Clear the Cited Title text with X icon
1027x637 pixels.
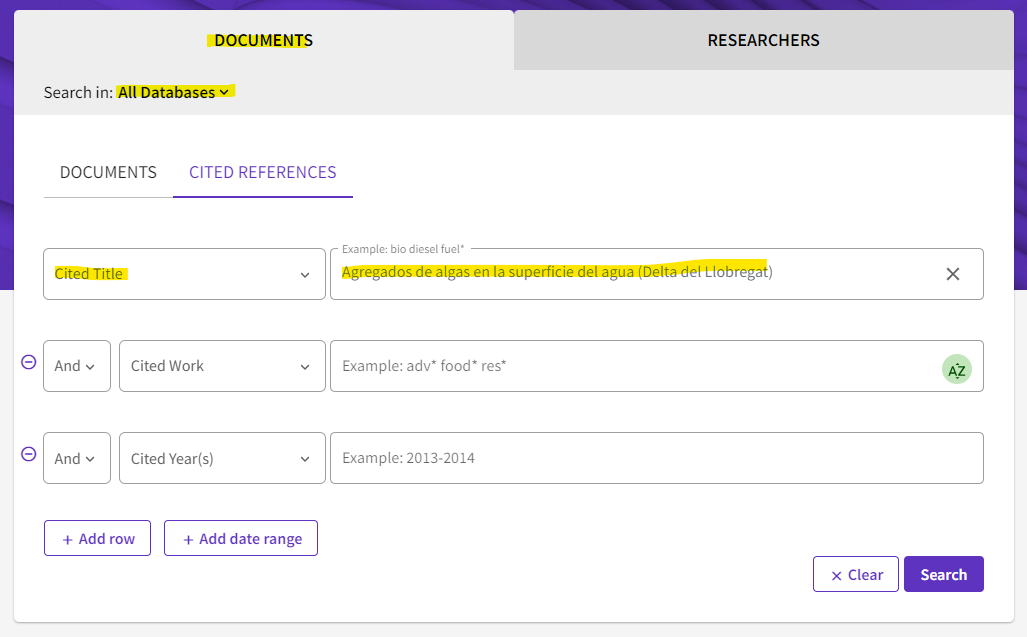[952, 274]
